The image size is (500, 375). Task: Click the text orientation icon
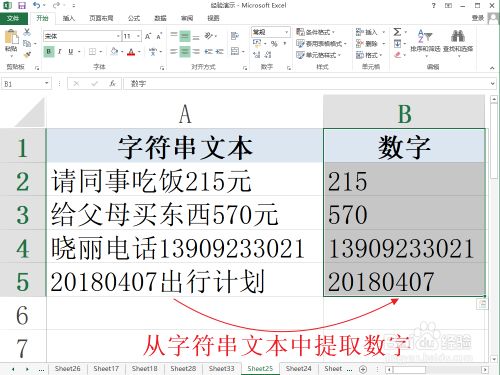point(209,35)
